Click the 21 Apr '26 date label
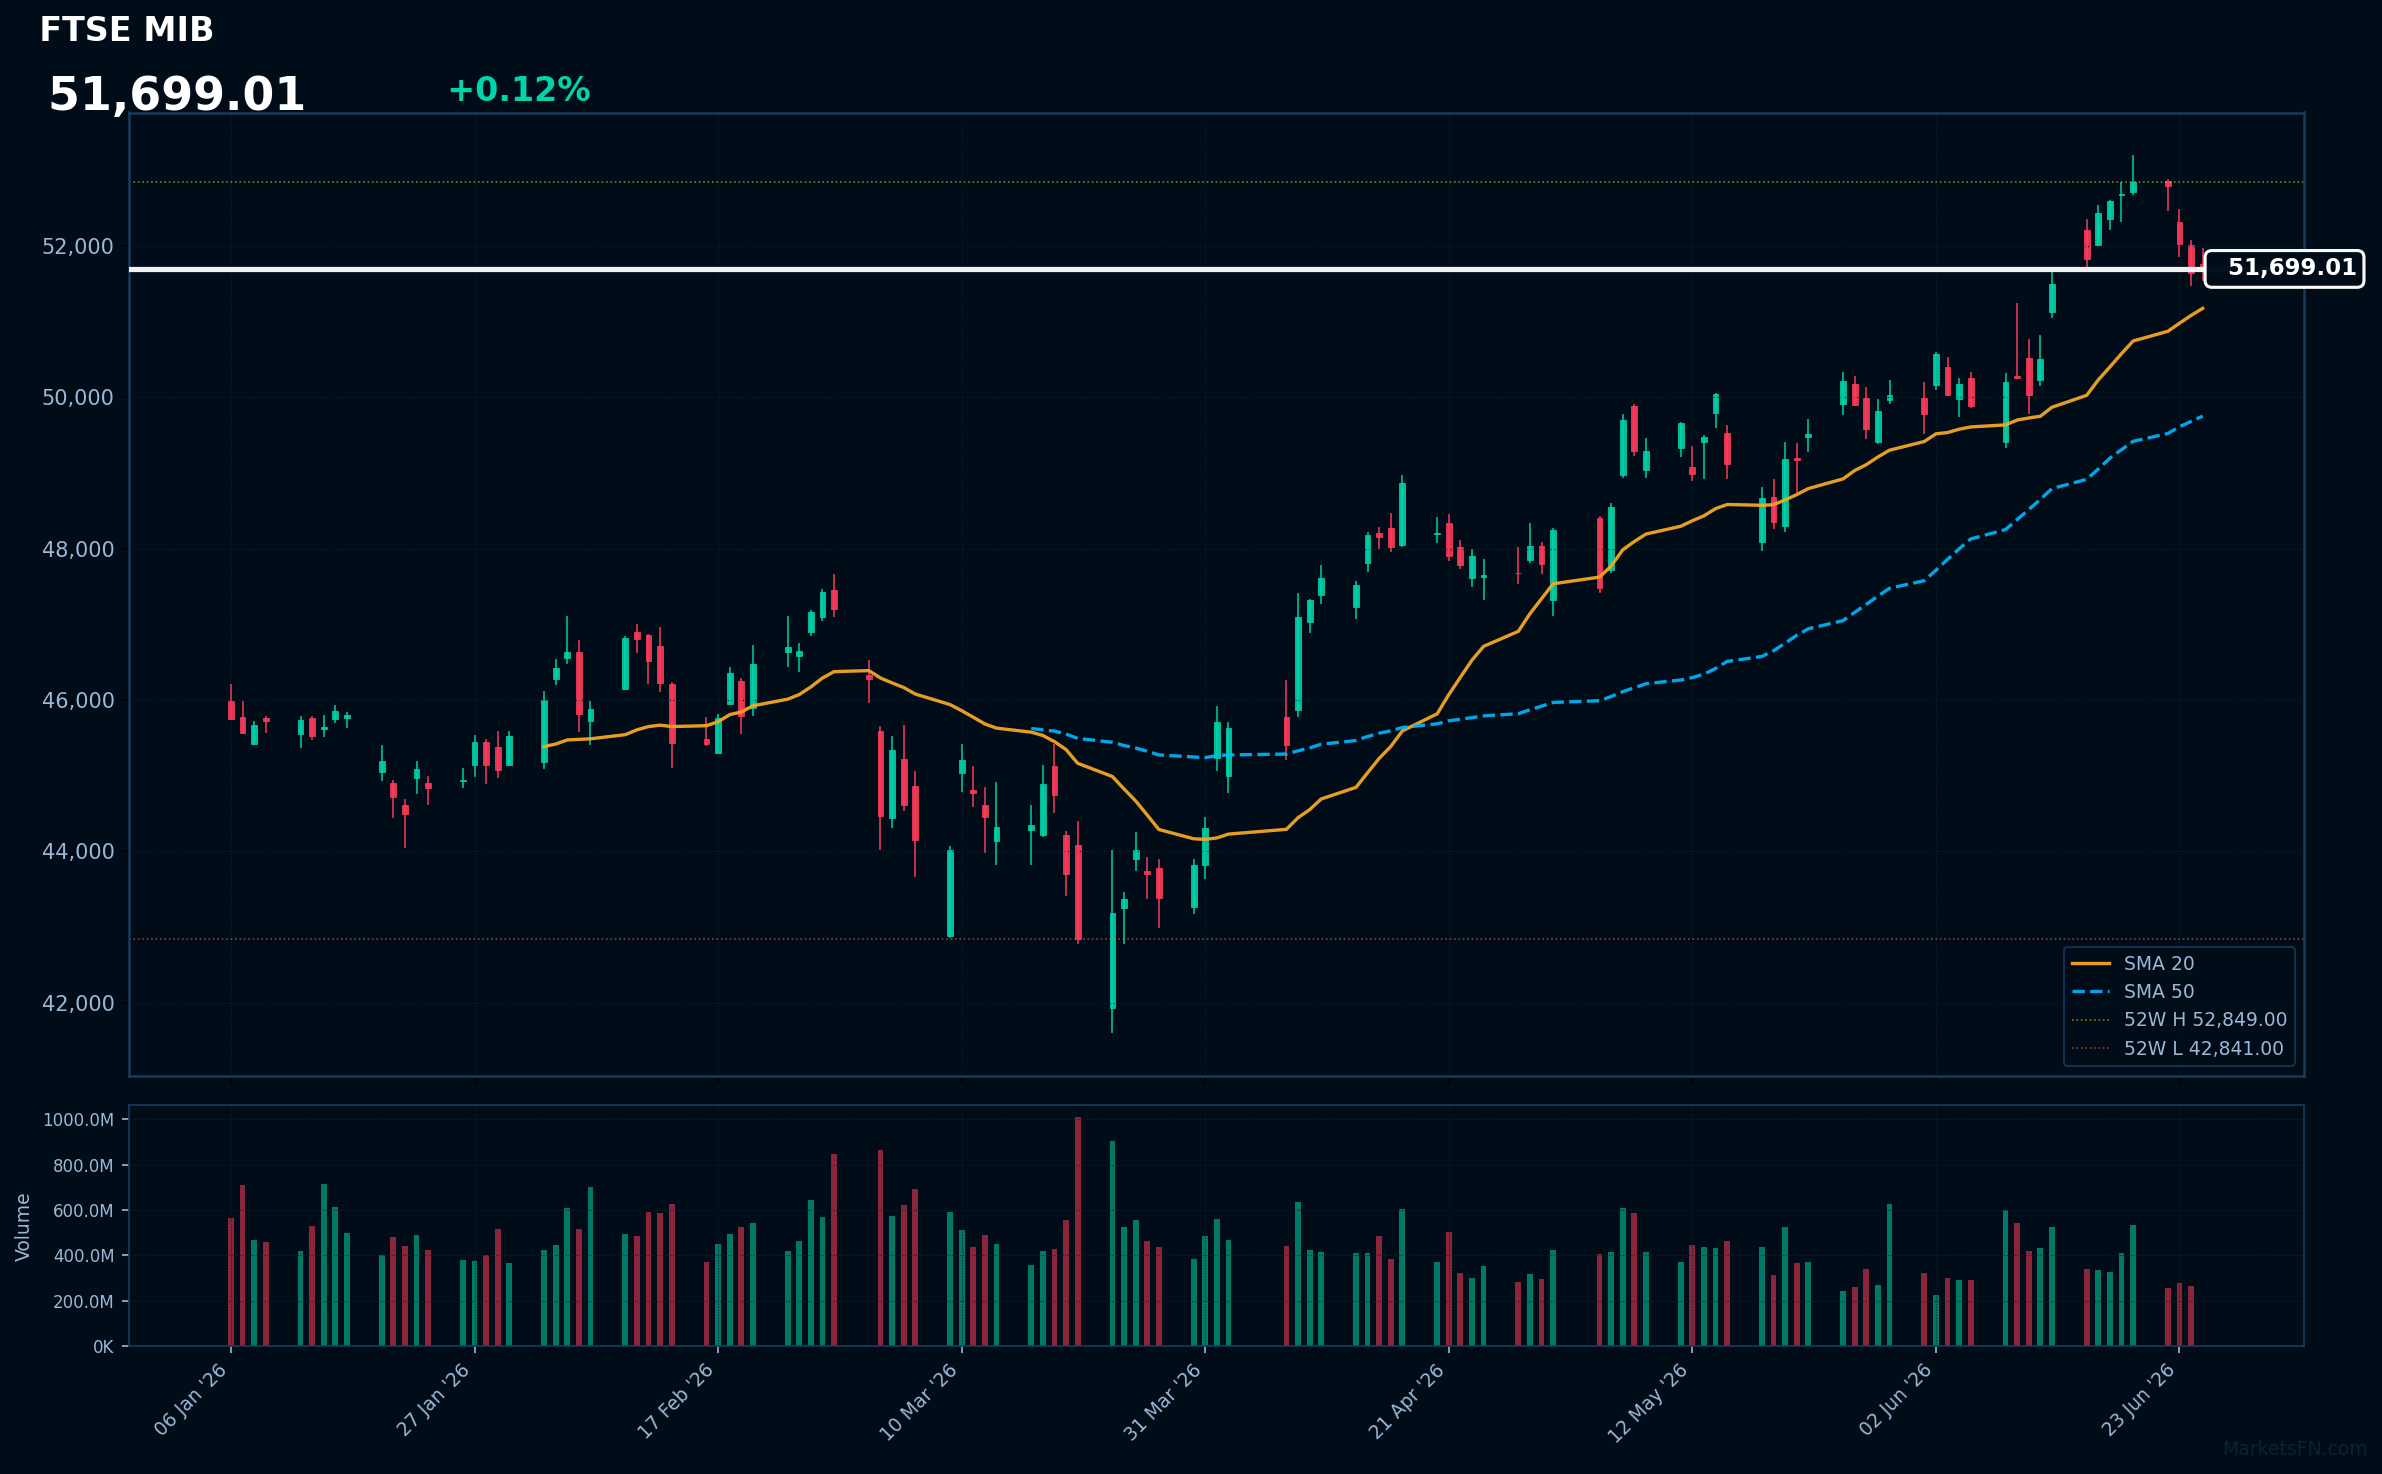2382x1474 pixels. 1406,1400
